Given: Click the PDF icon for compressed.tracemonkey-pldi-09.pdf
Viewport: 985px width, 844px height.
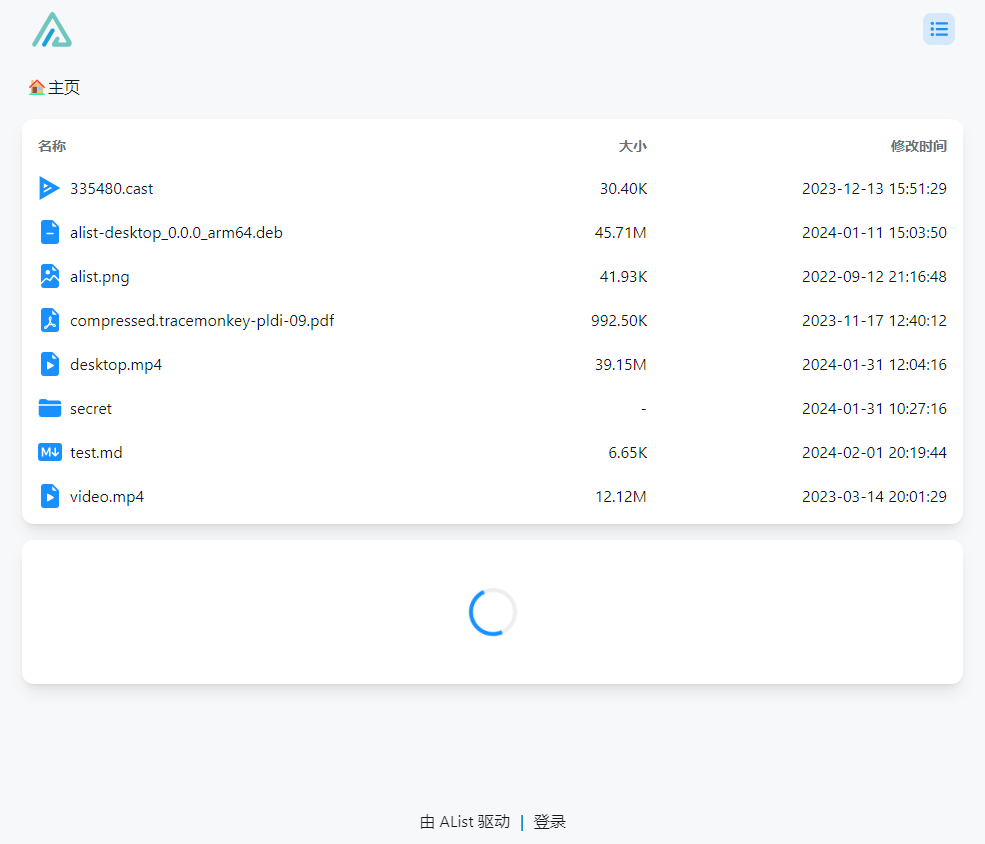Looking at the screenshot, I should coord(49,320).
